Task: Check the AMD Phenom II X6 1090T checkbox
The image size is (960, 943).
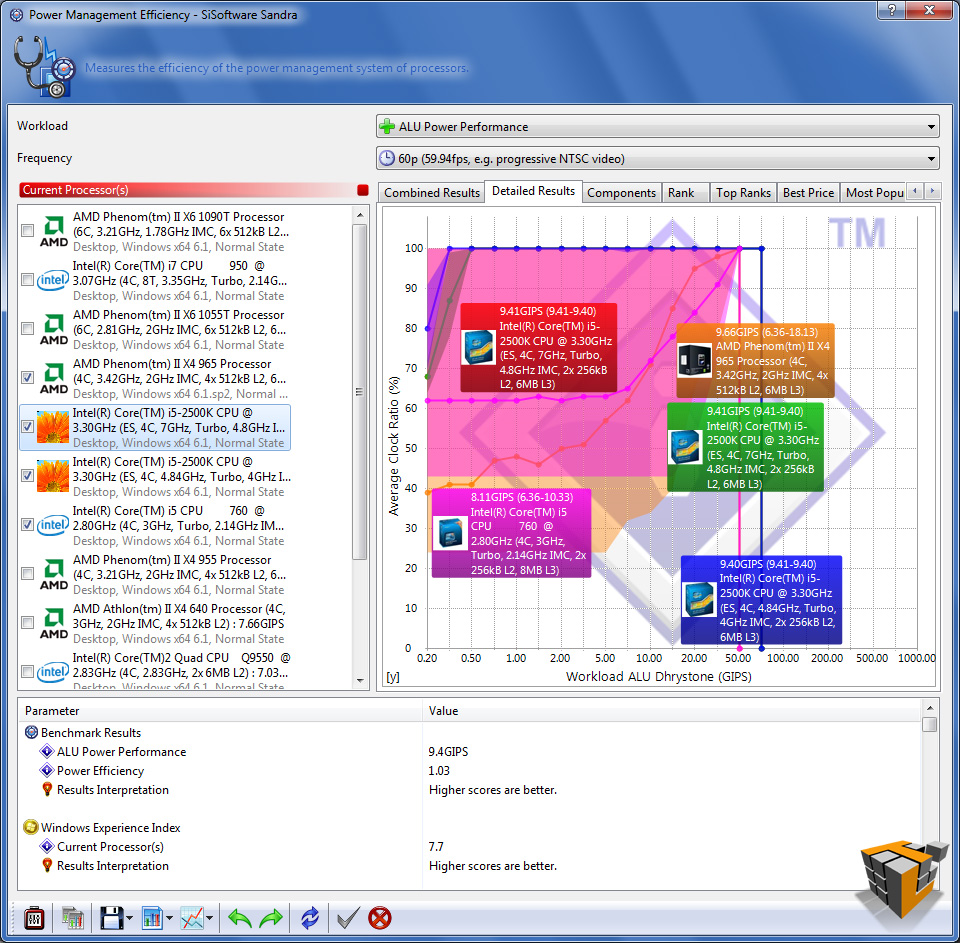Action: [x=28, y=231]
